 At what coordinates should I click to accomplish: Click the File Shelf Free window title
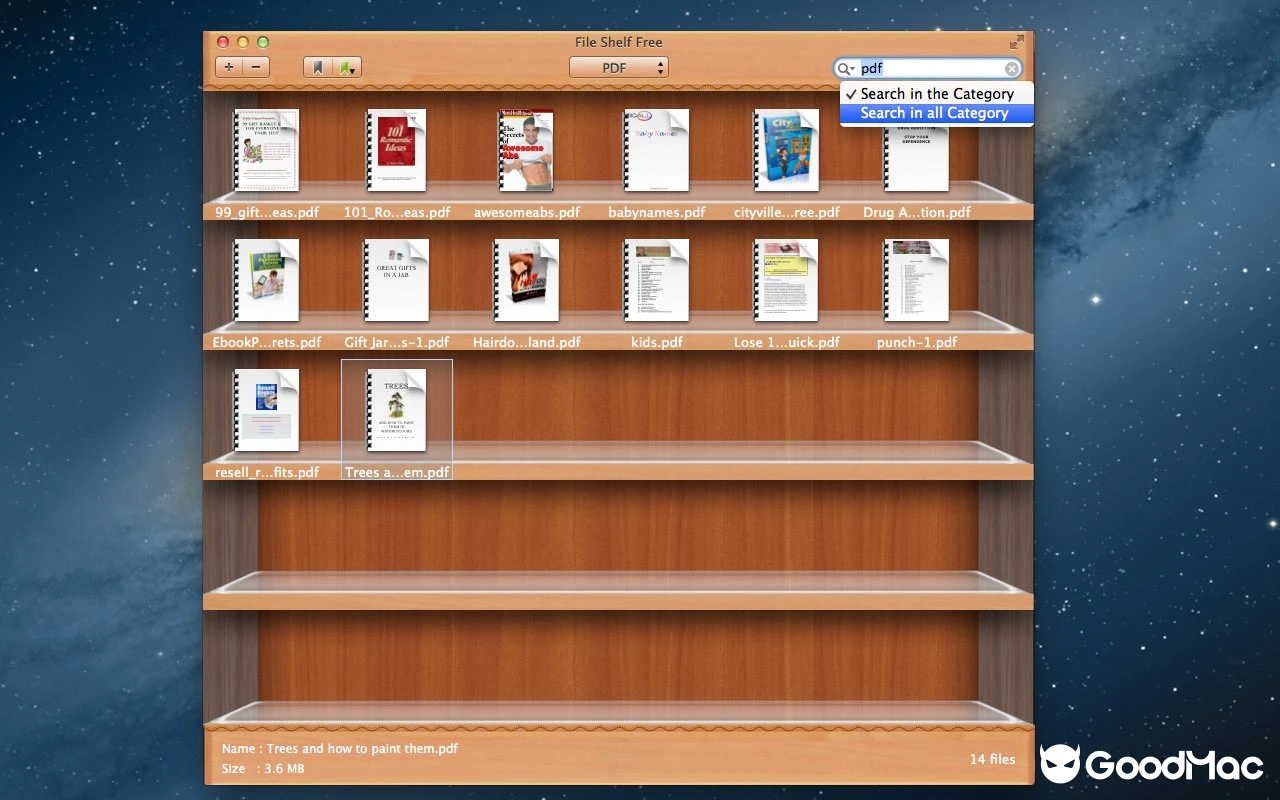[619, 42]
